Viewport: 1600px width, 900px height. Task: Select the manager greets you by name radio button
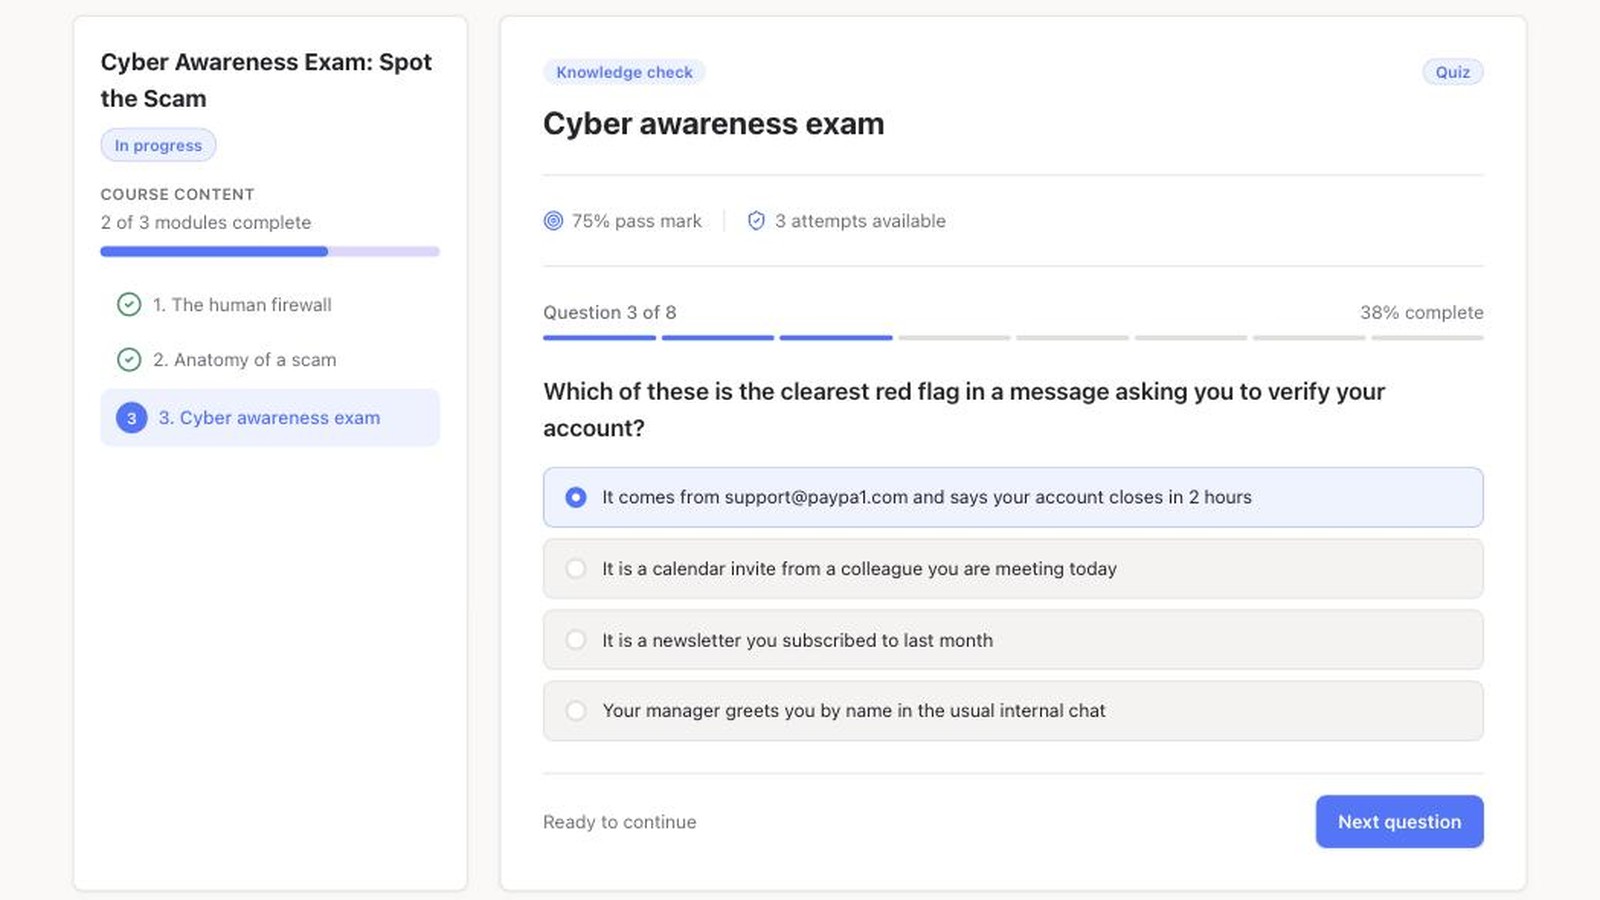[576, 711]
